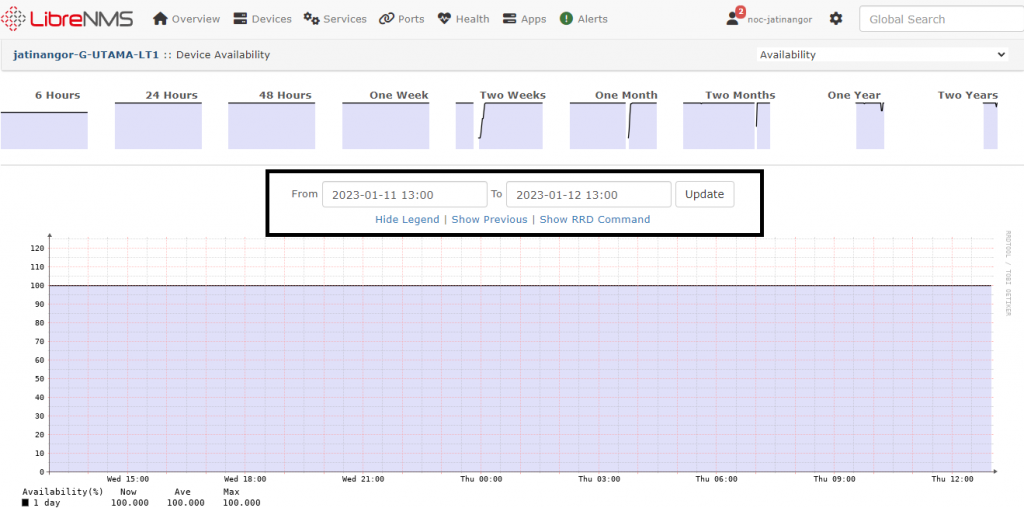Click the To date input field

point(588,195)
